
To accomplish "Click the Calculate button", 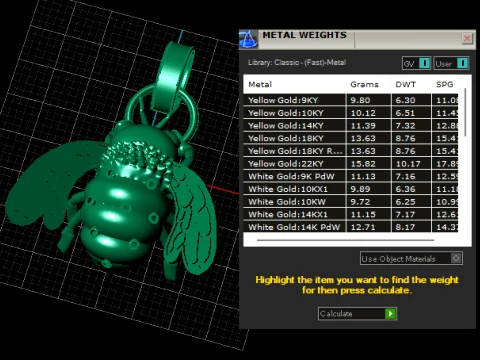I will (x=357, y=314).
